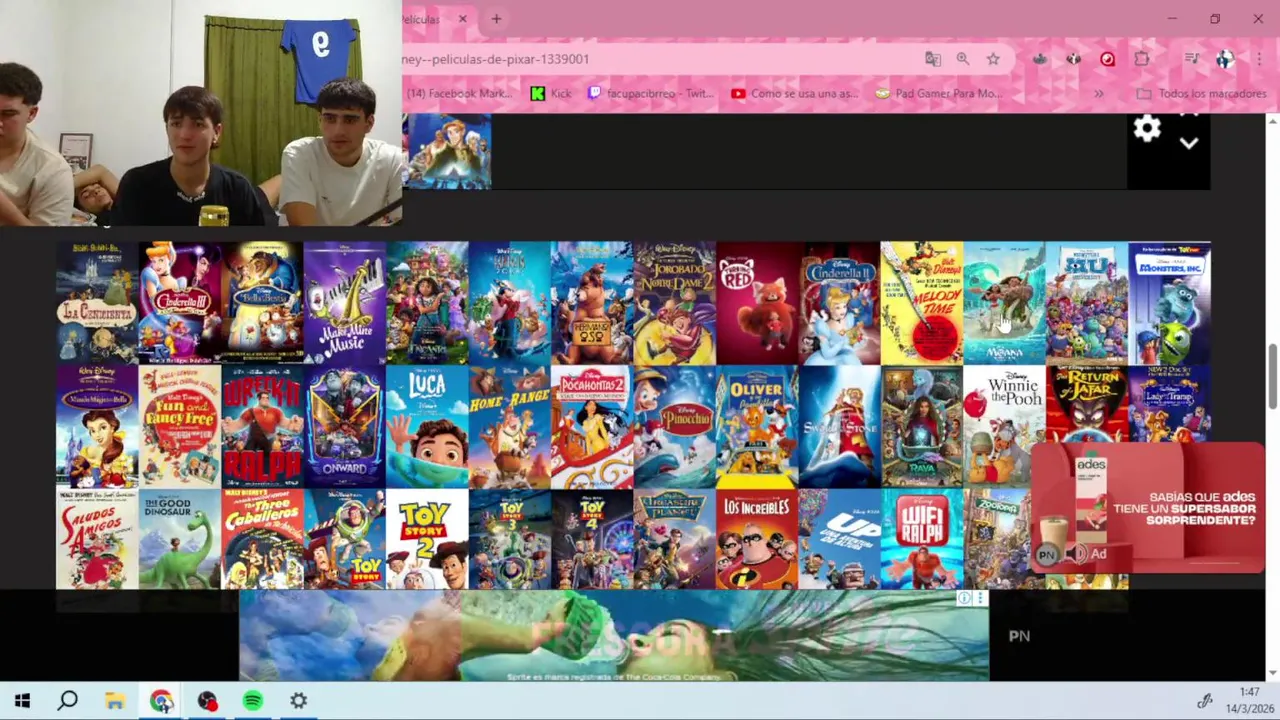This screenshot has width=1280, height=720.
Task: Open the Windows Start menu
Action: pos(22,701)
